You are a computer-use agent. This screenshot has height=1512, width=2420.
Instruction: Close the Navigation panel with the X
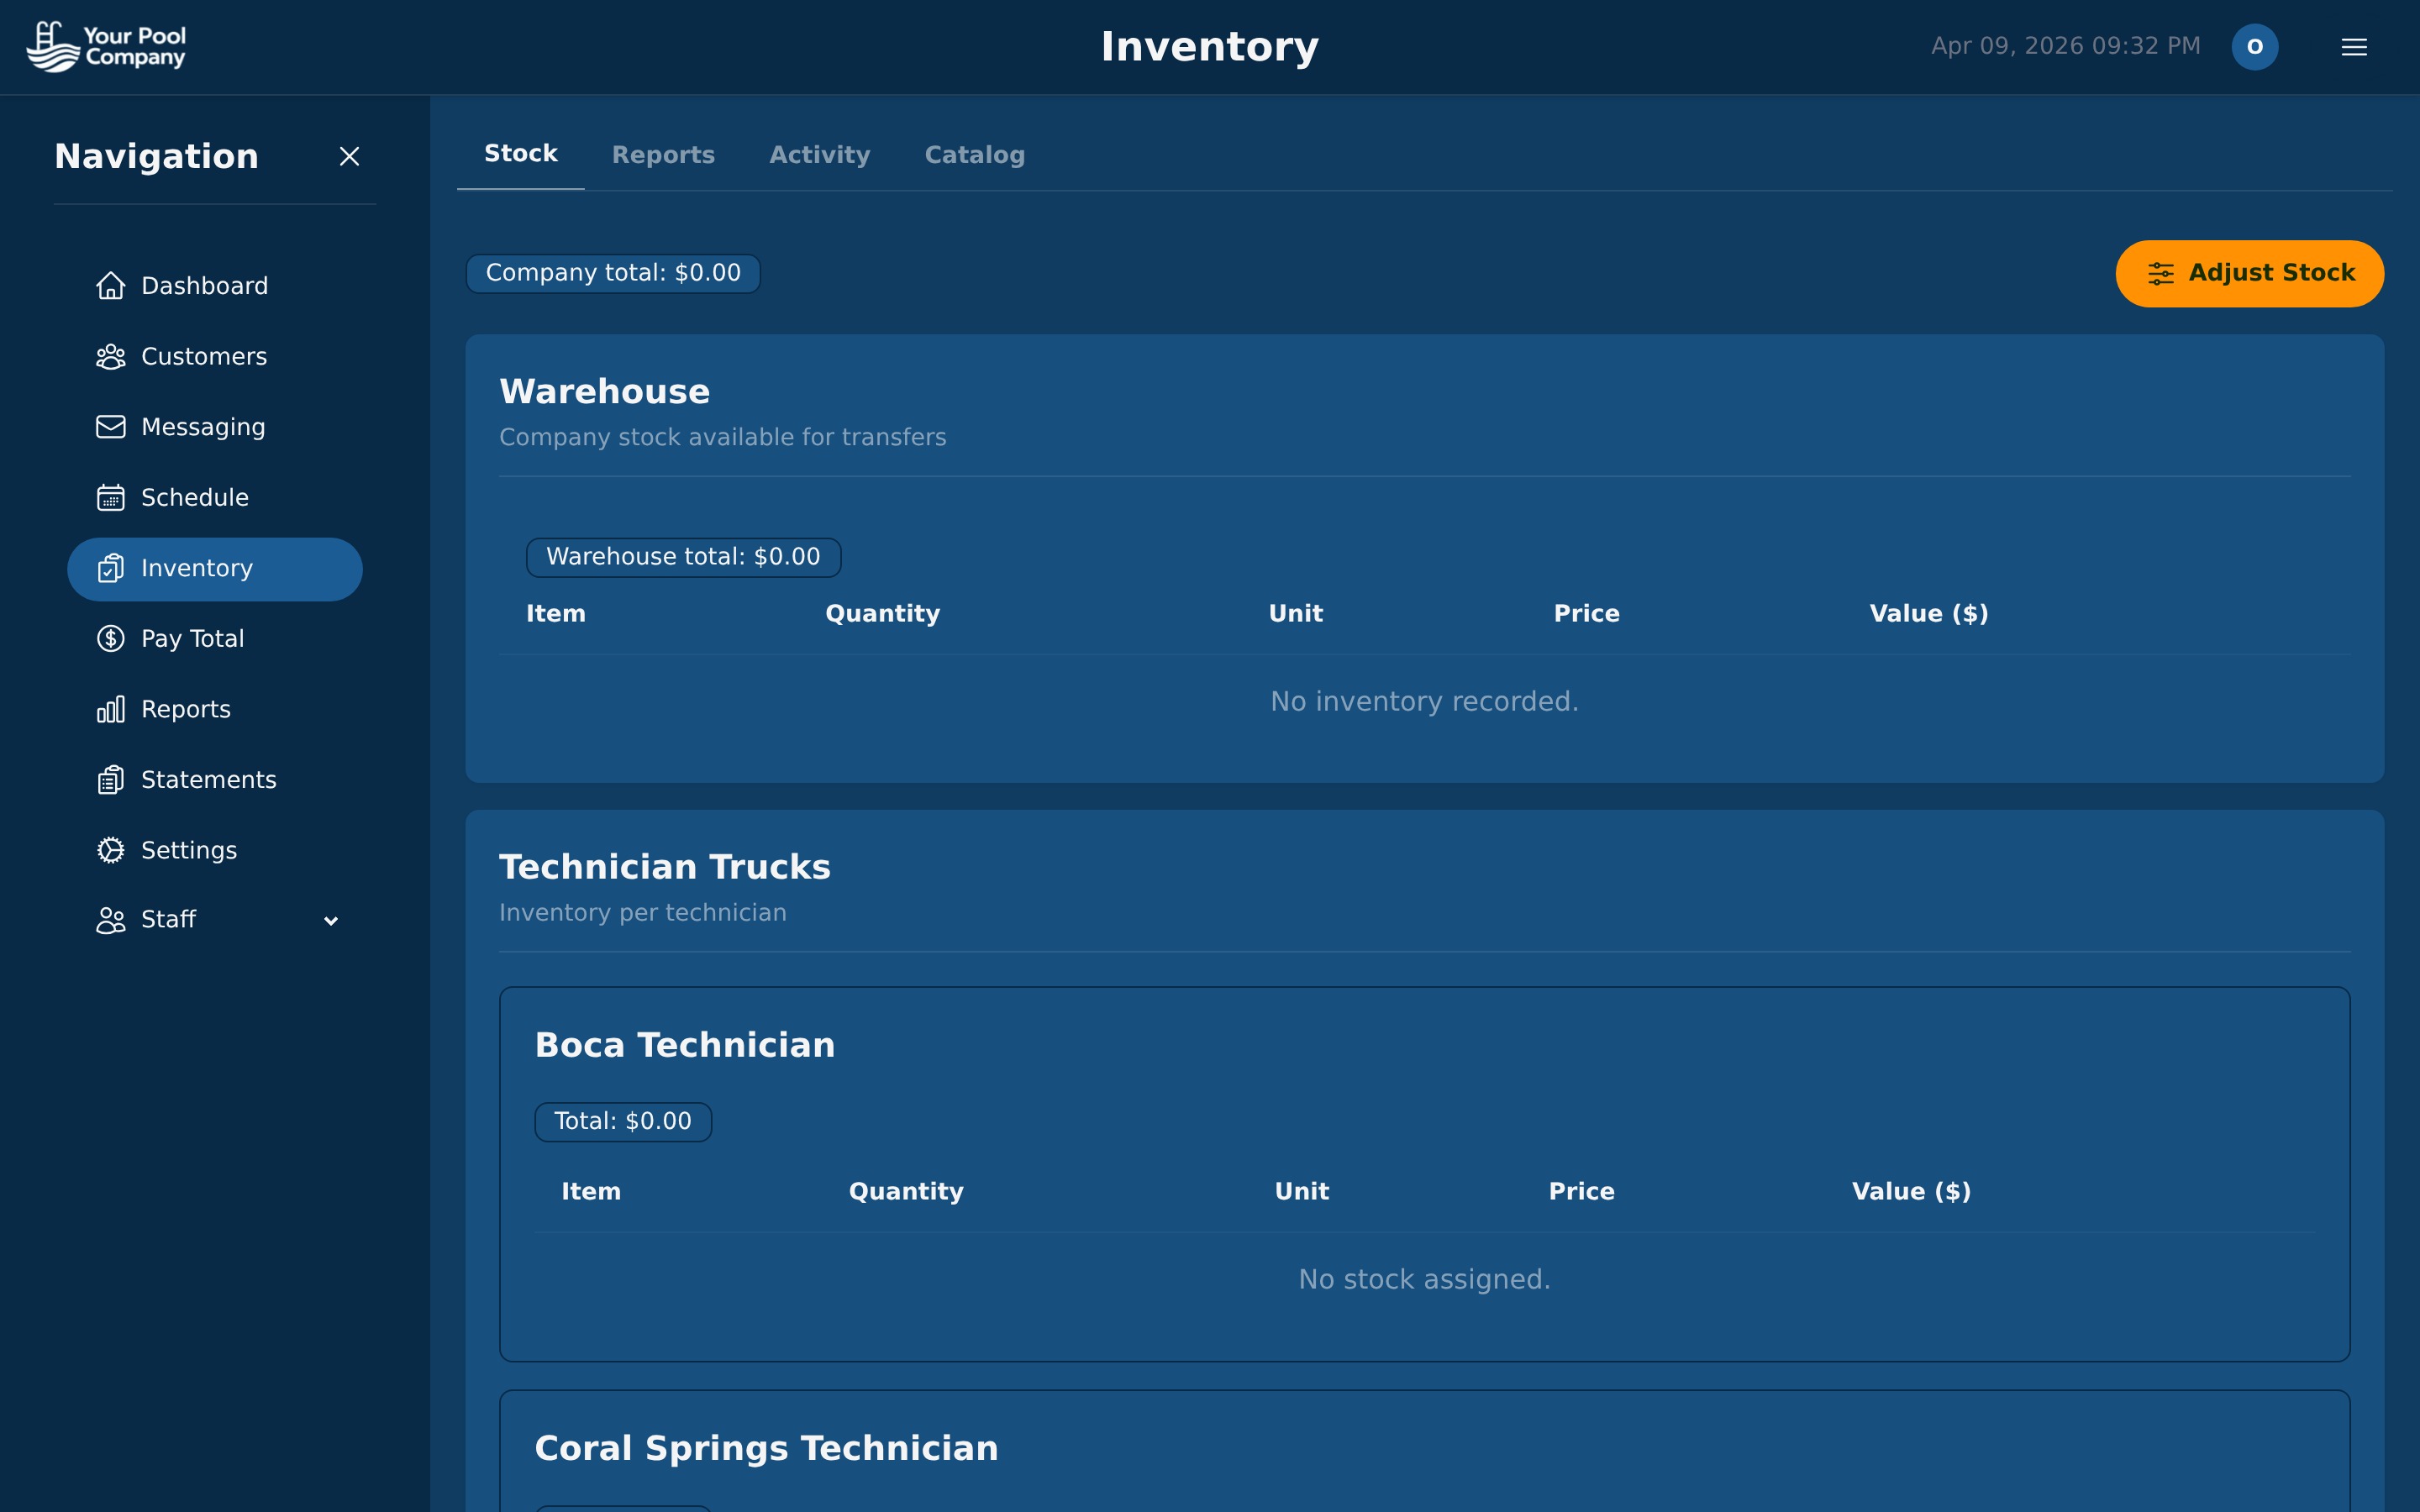pyautogui.click(x=349, y=157)
